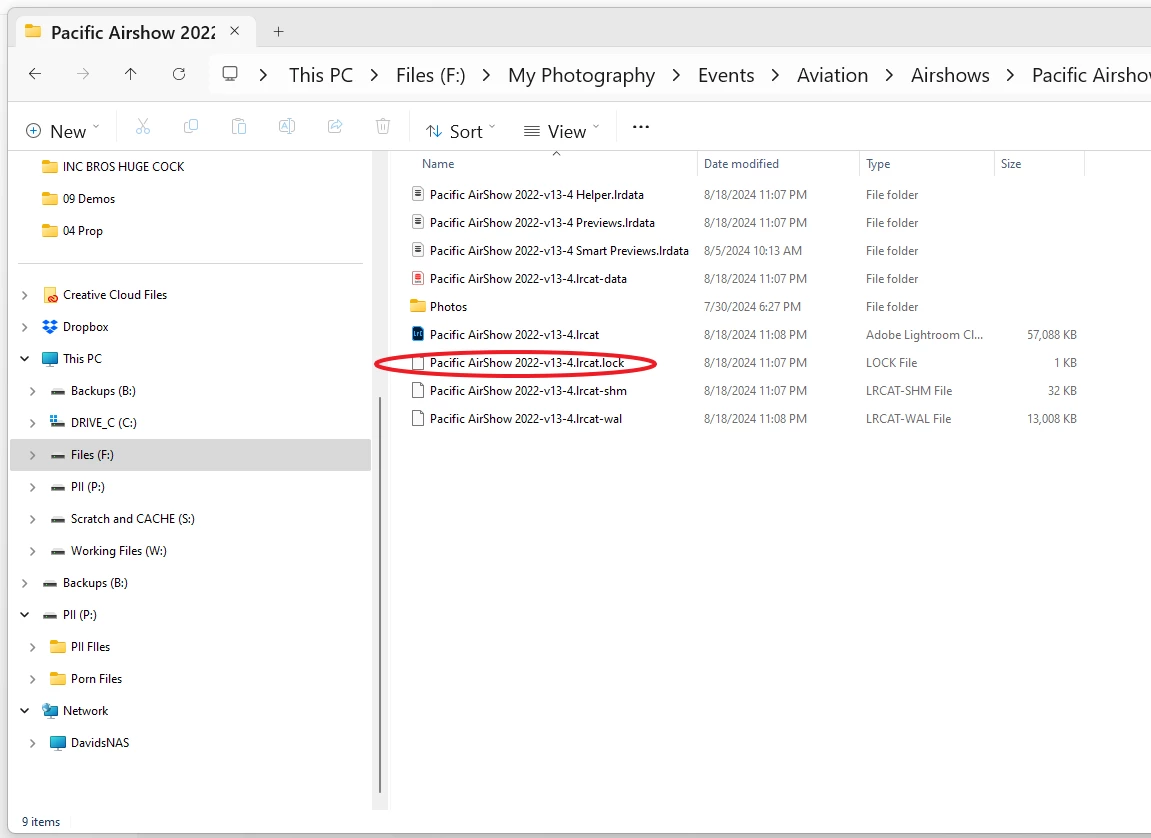Select the Lightroom catalog file icon
The image size is (1151, 838).
tap(418, 334)
